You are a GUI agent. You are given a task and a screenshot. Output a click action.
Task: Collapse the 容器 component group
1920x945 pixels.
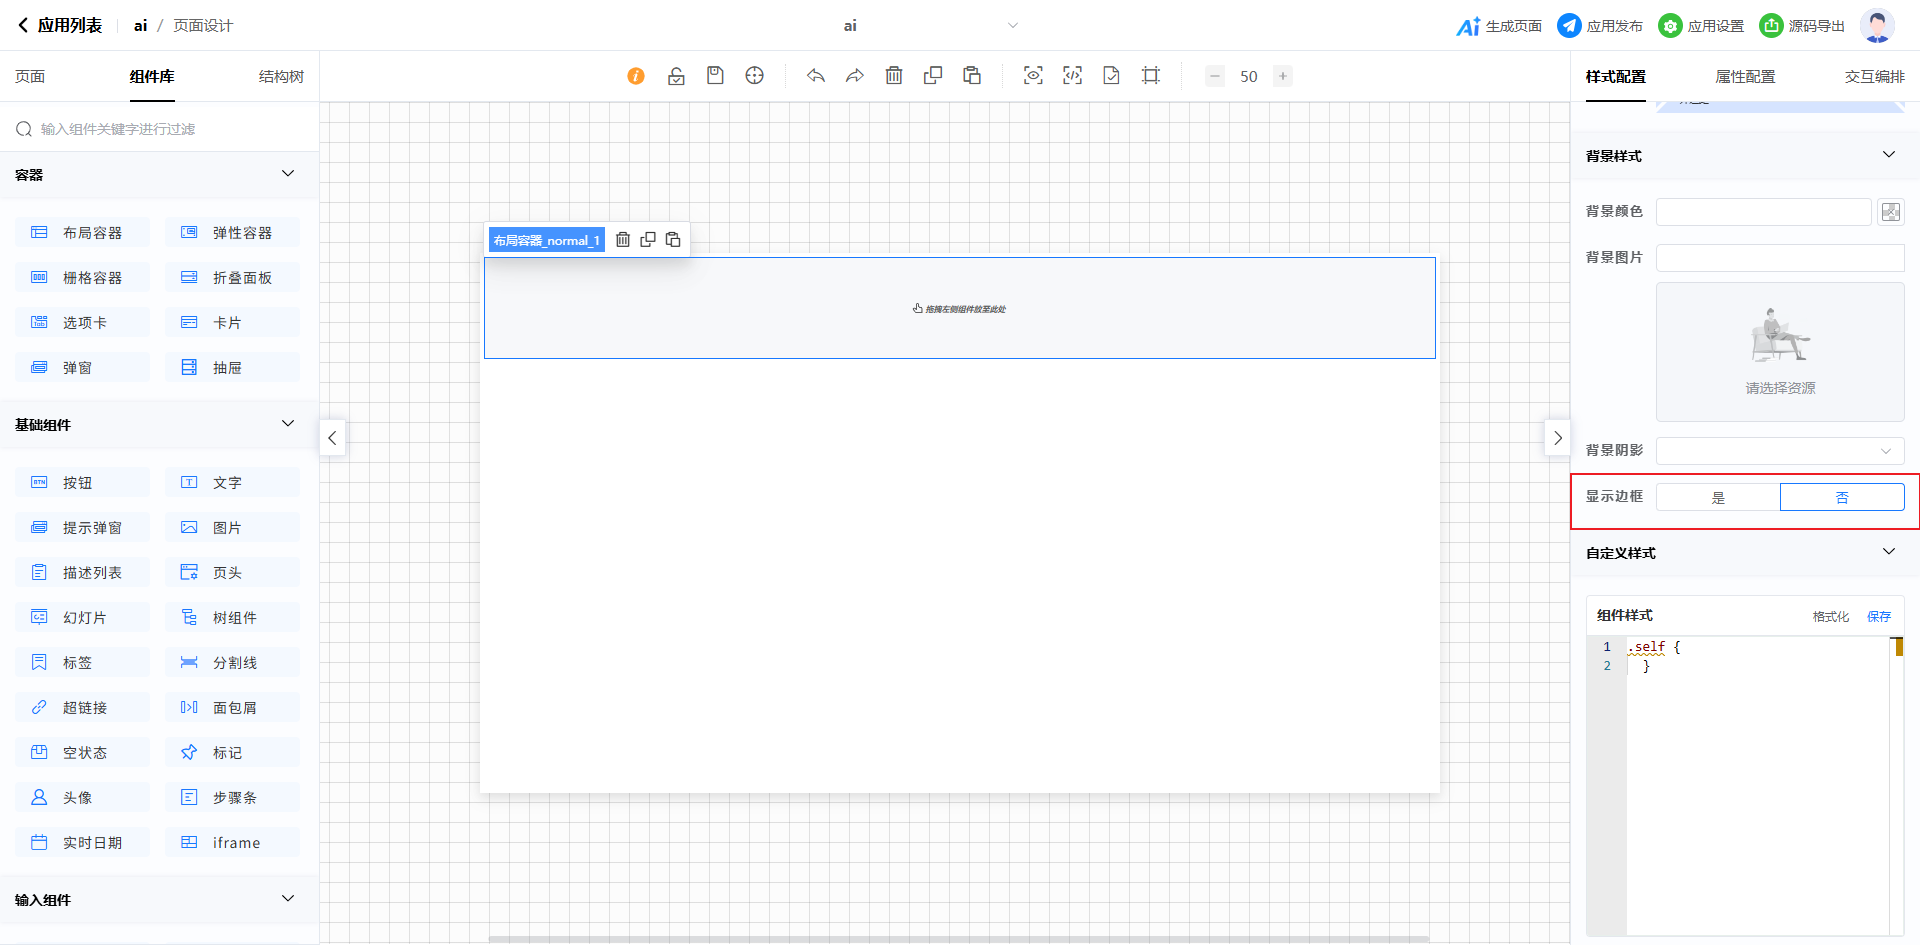point(288,174)
